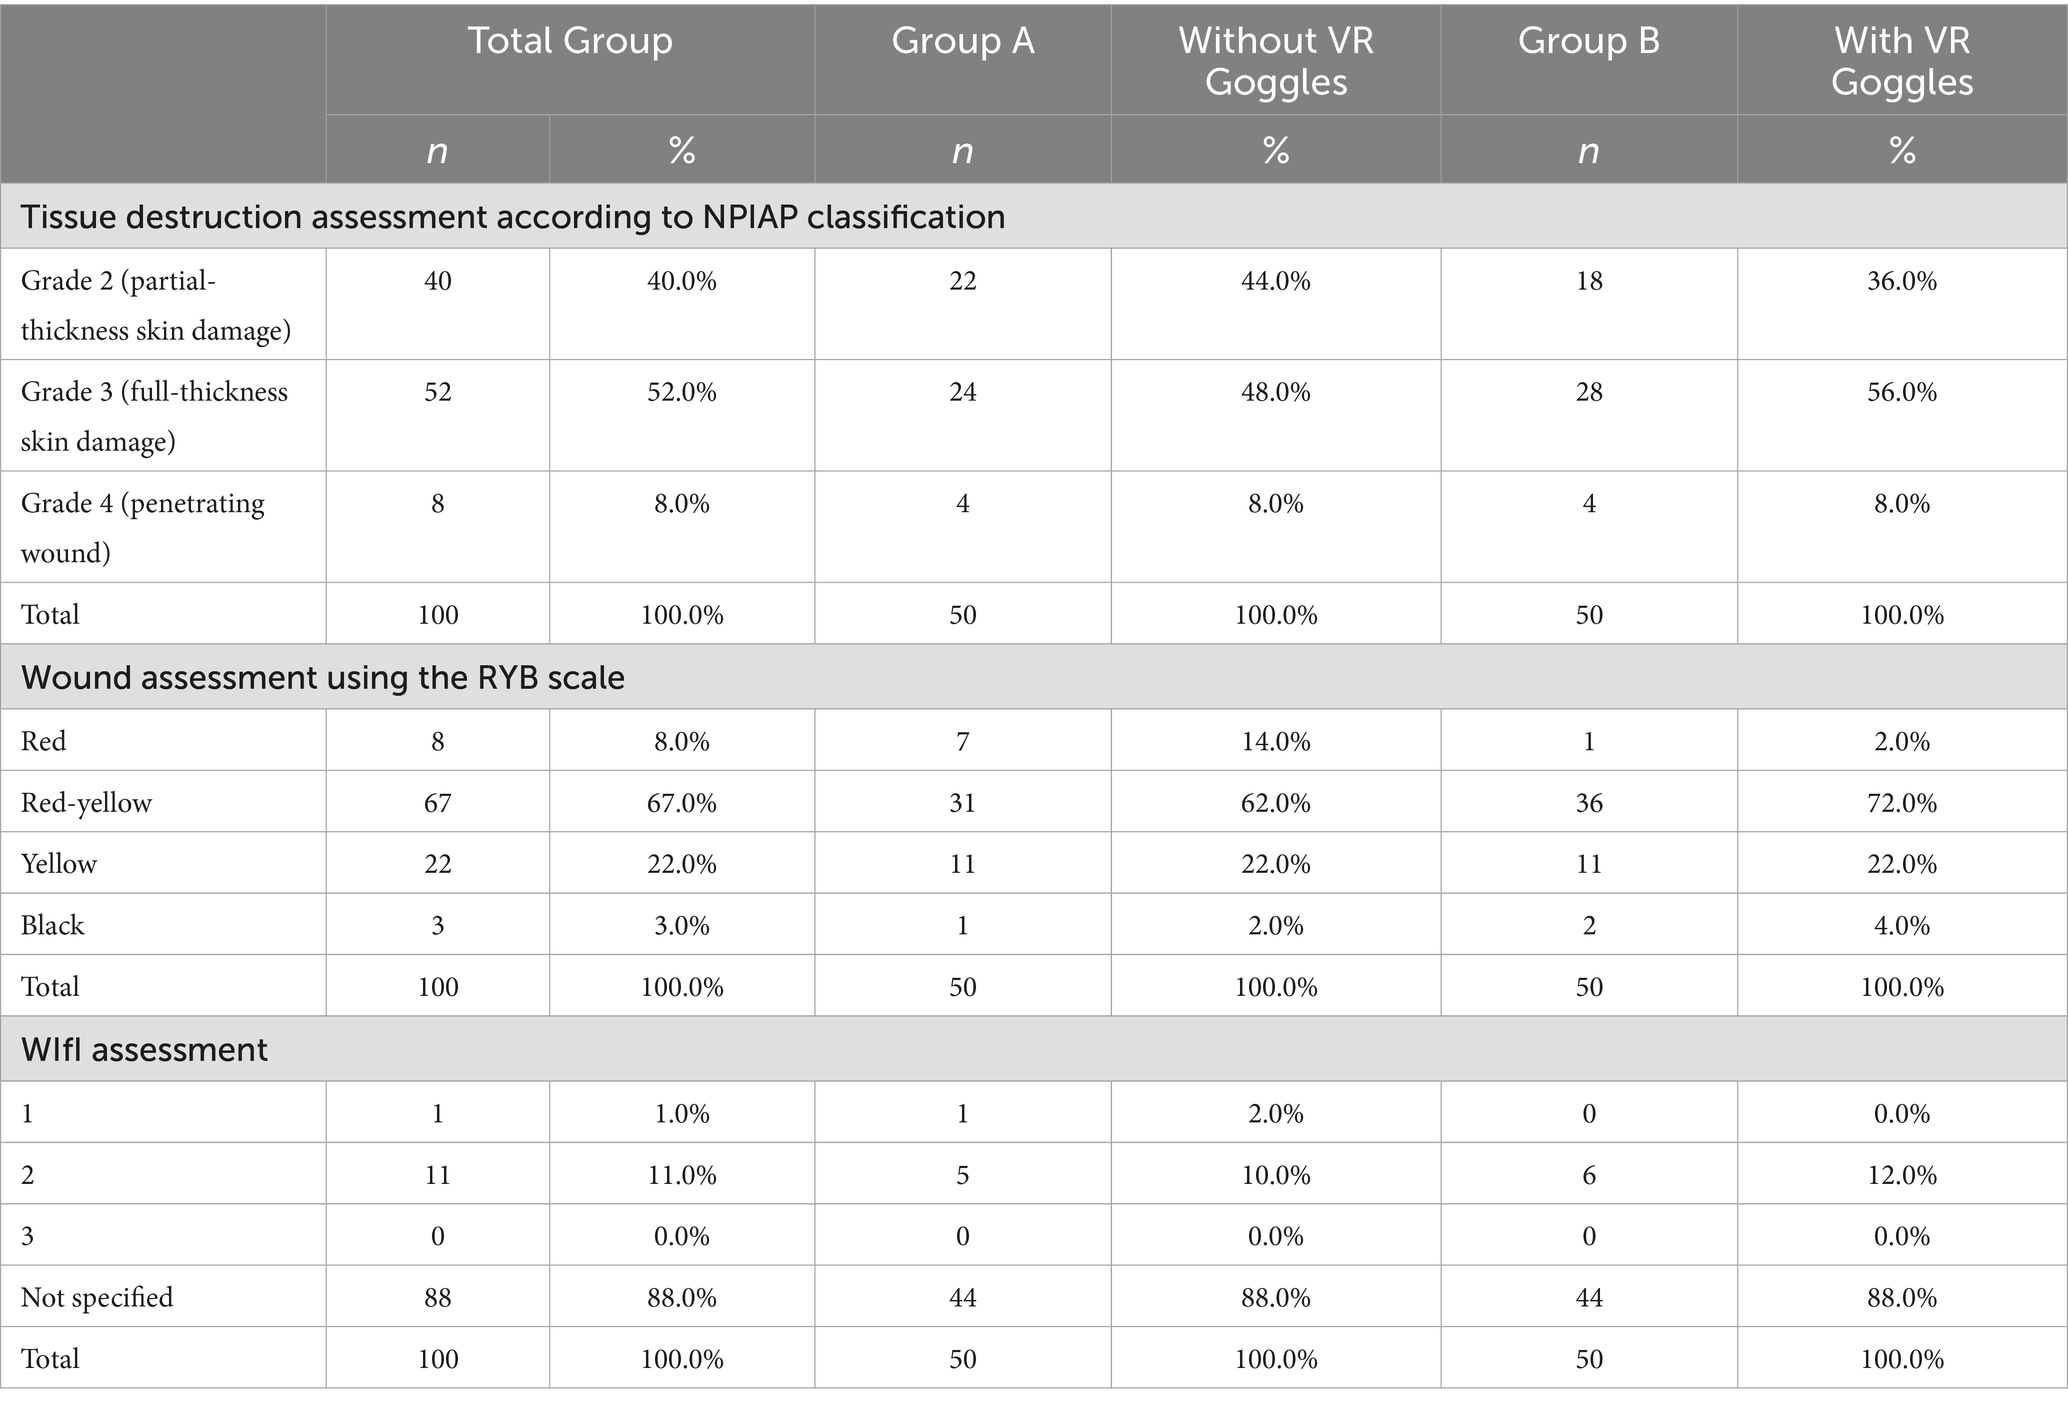Click the "Total Group" column header
This screenshot has width=2068, height=1406.
(x=570, y=42)
